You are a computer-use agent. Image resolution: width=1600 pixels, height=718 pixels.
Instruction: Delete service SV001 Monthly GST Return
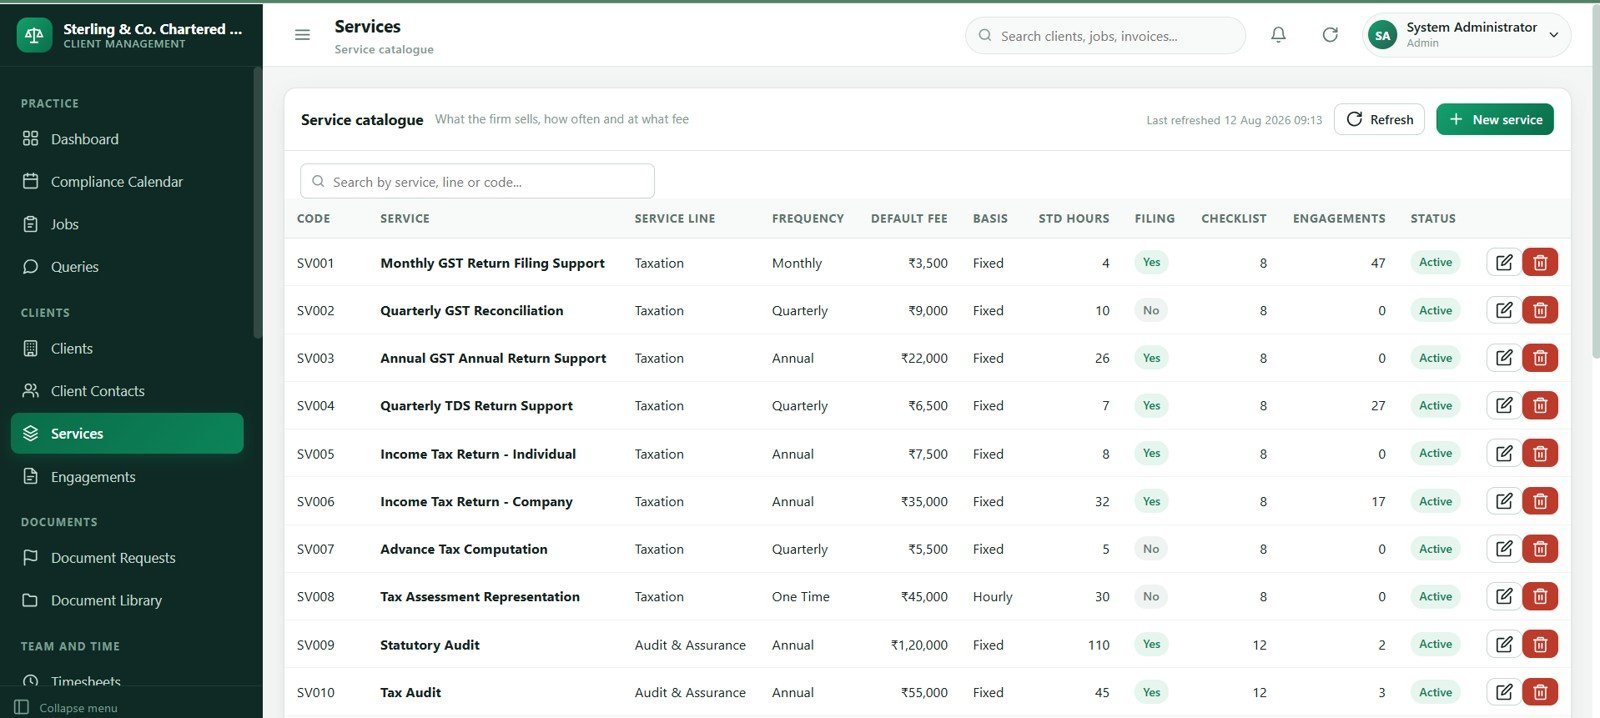[x=1540, y=263]
